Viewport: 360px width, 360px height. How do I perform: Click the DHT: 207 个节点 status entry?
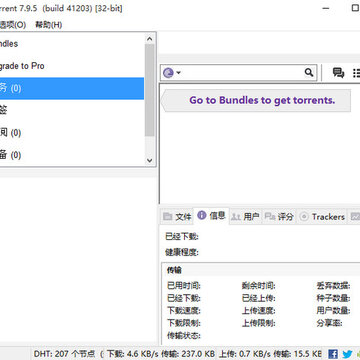coord(65,354)
